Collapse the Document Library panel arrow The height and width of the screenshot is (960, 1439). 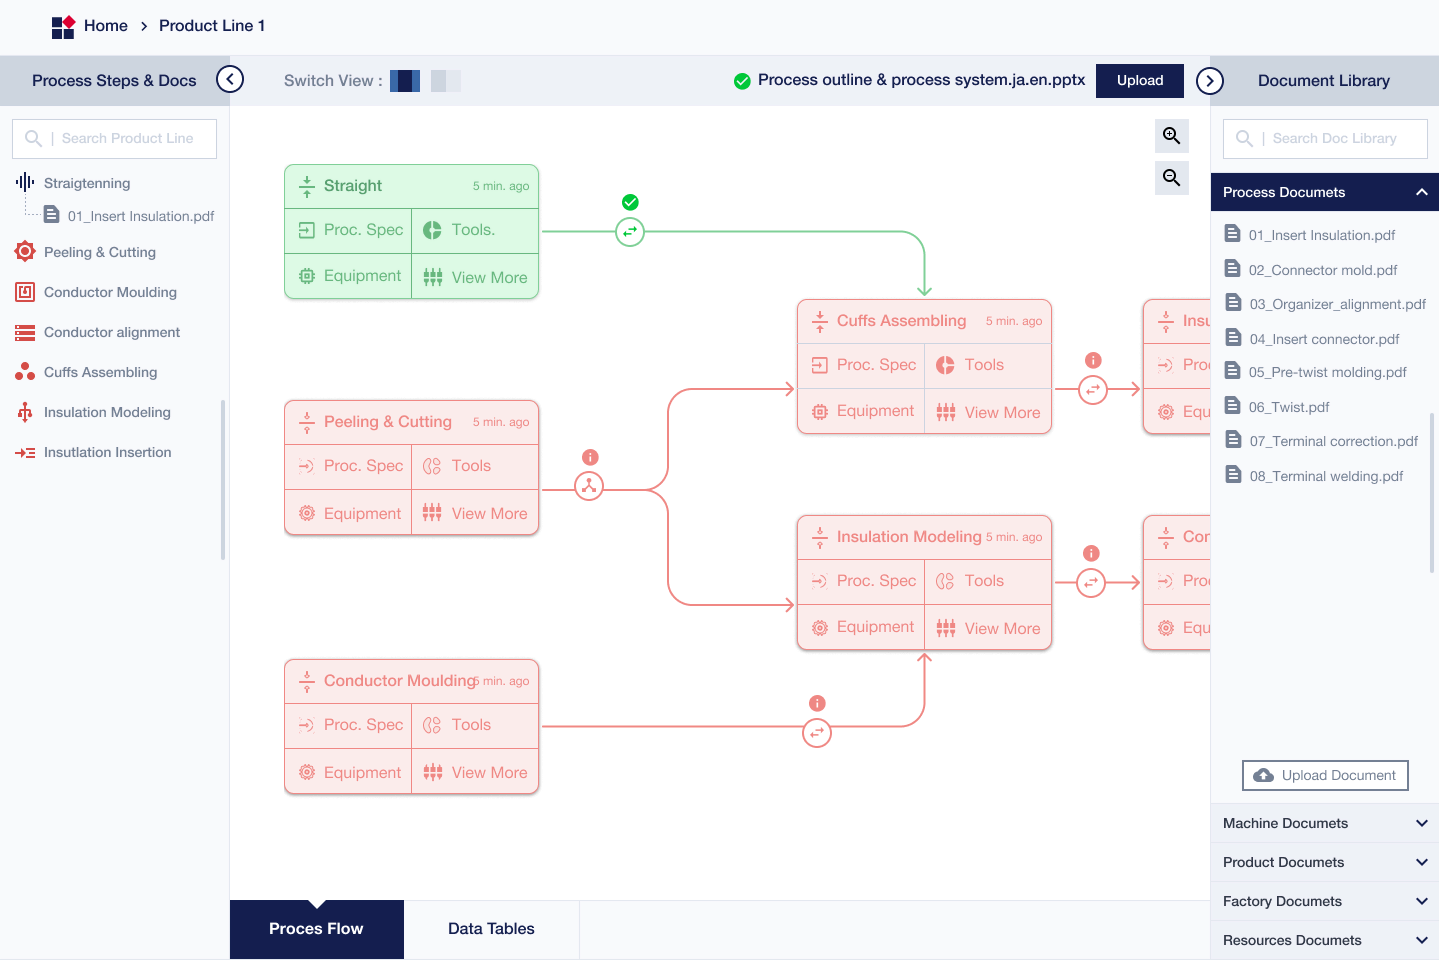point(1210,80)
